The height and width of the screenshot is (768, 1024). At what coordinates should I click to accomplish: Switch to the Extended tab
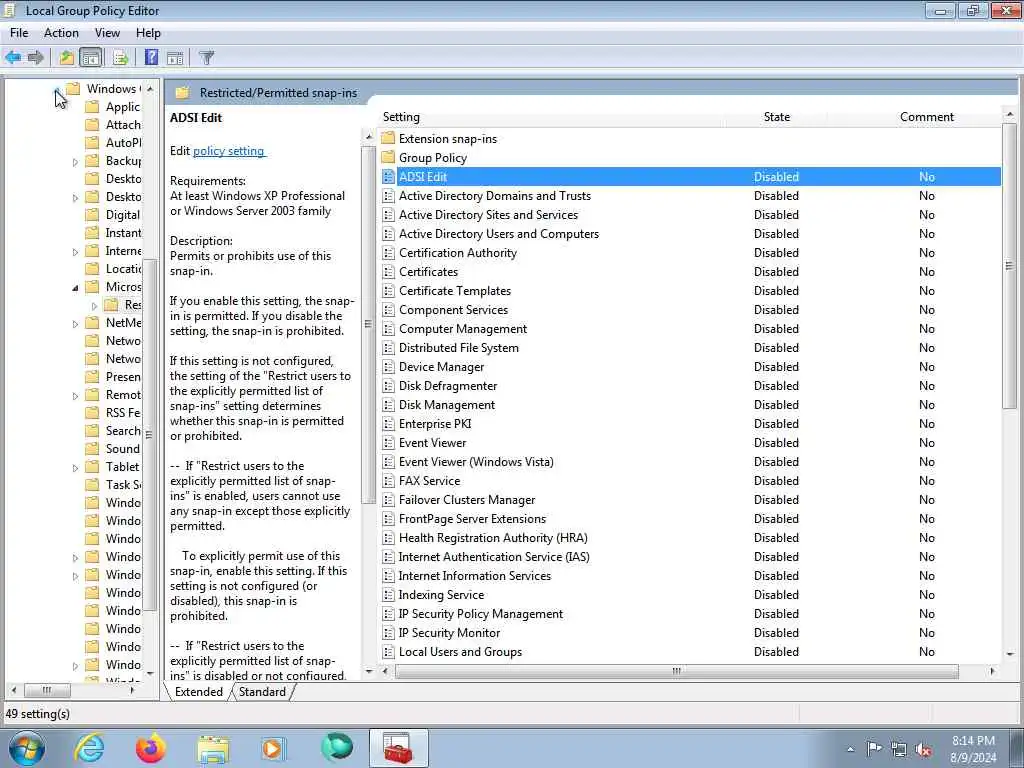(x=199, y=692)
